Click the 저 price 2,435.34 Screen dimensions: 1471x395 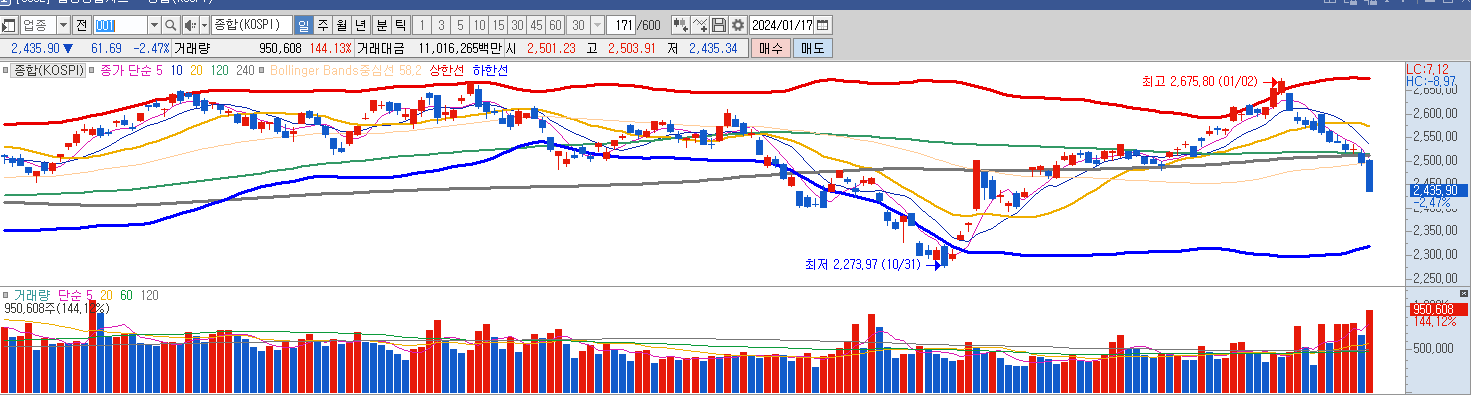click(714, 48)
